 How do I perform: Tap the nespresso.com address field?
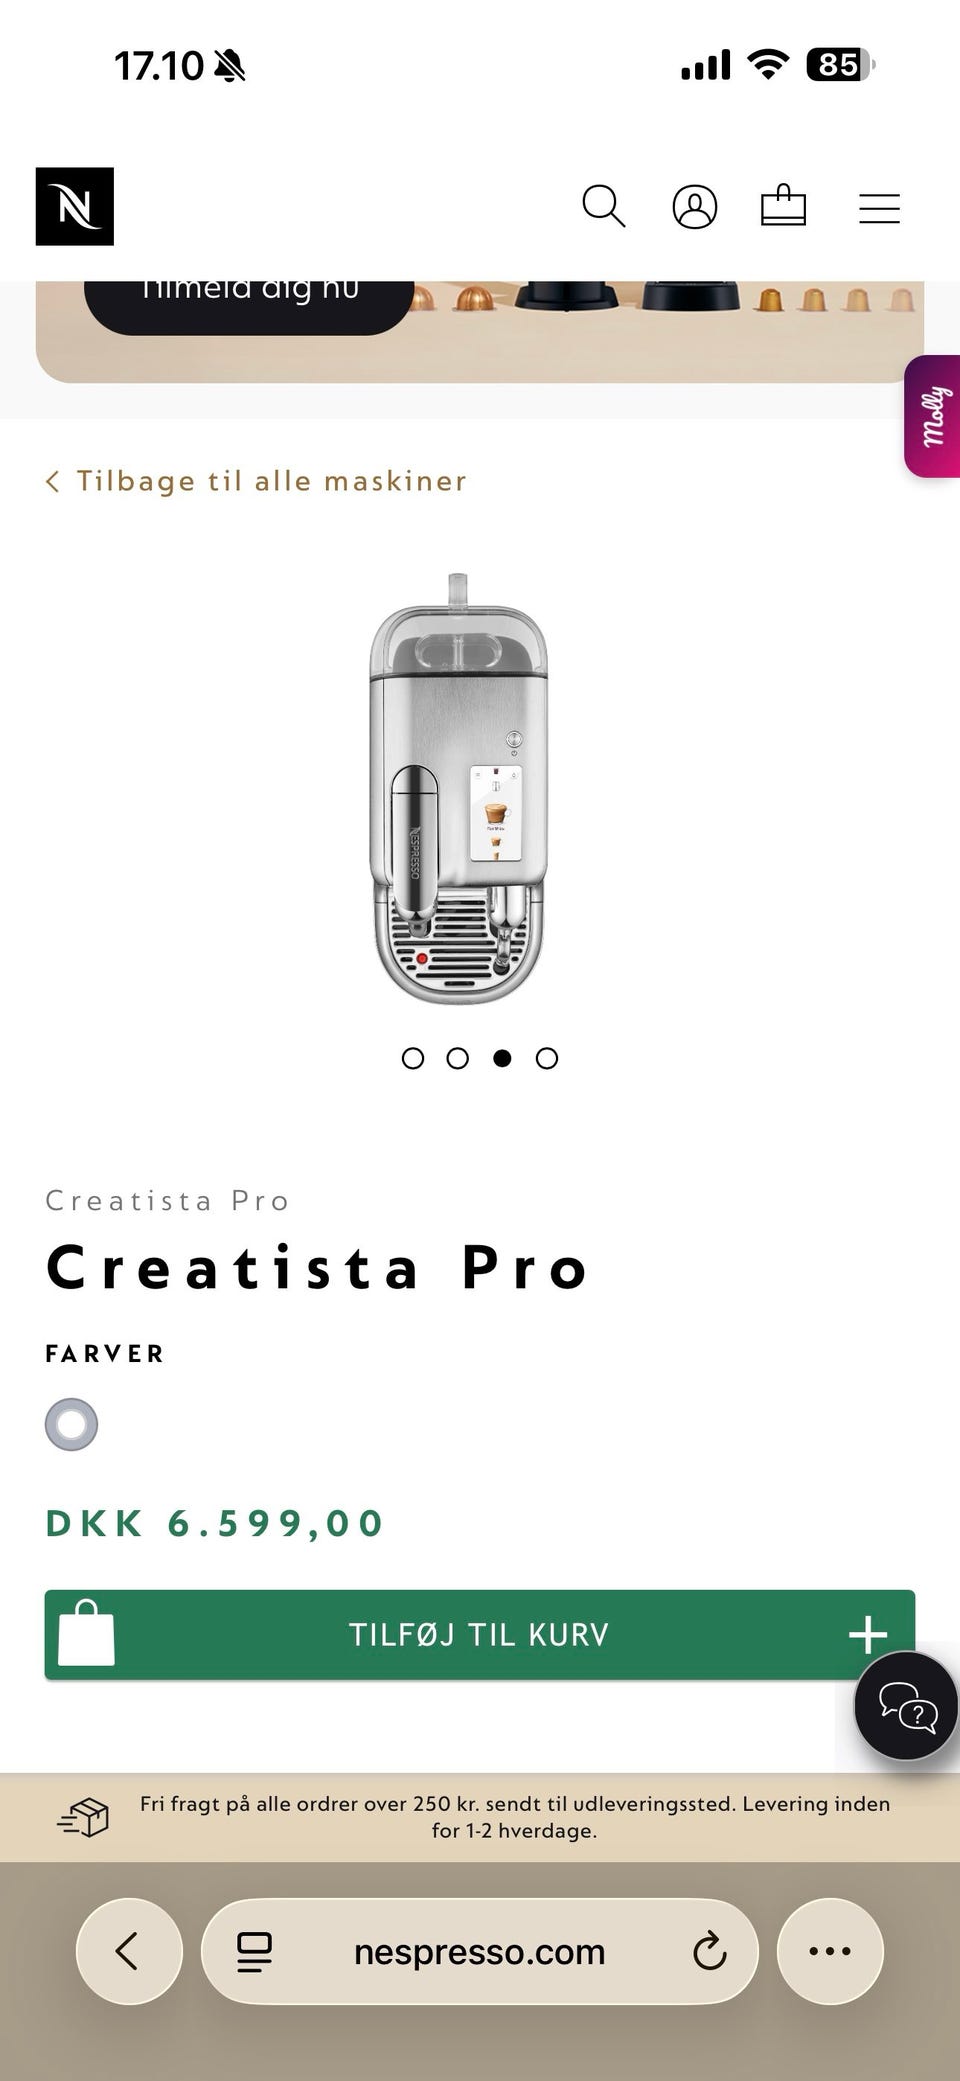480,1951
